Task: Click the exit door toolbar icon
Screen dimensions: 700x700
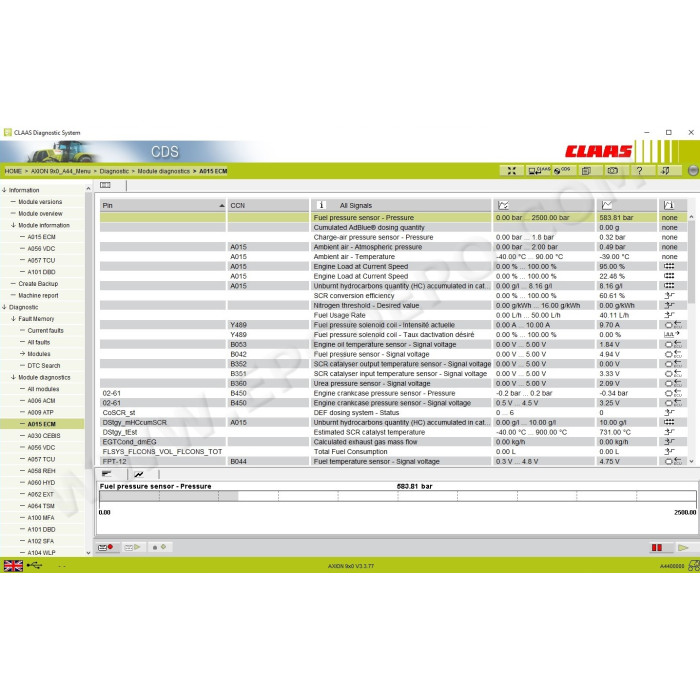Action: (666, 171)
